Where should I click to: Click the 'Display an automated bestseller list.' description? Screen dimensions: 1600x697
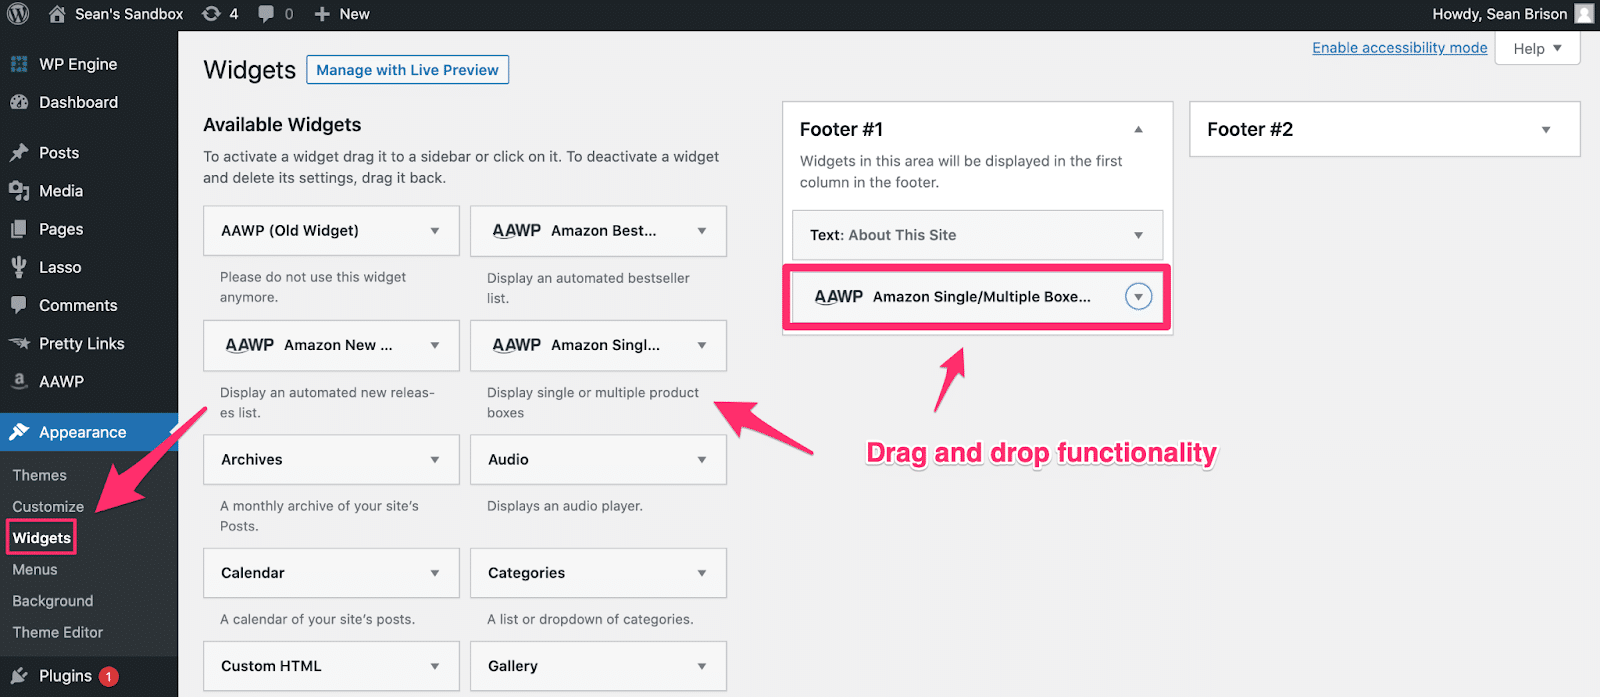point(588,288)
